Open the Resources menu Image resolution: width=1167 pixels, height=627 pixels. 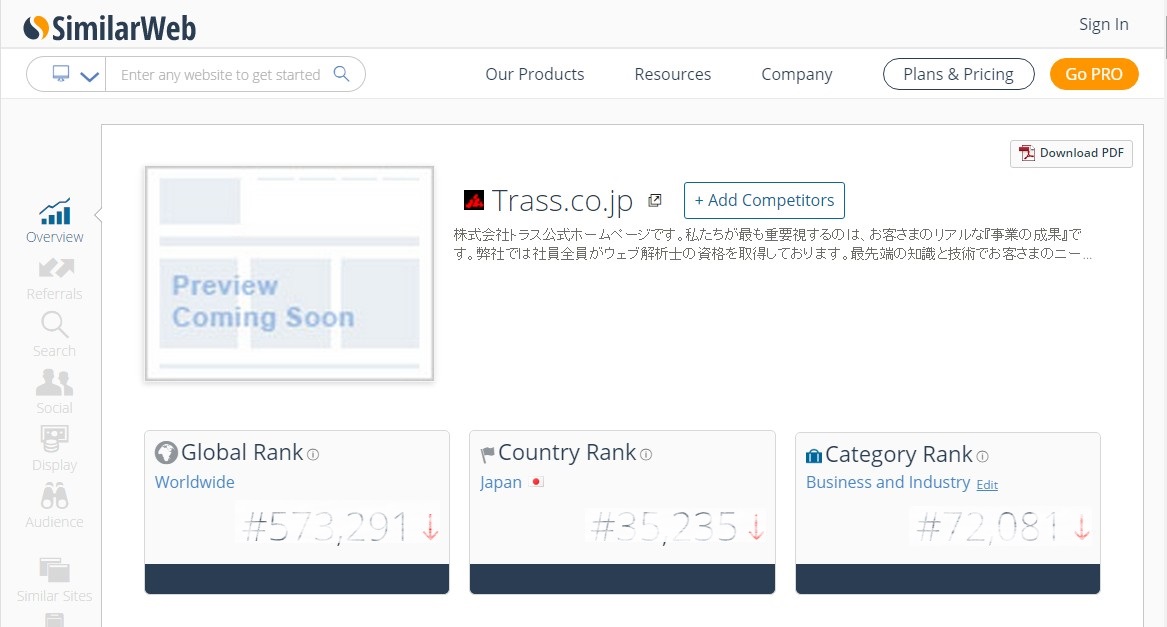pyautogui.click(x=673, y=74)
